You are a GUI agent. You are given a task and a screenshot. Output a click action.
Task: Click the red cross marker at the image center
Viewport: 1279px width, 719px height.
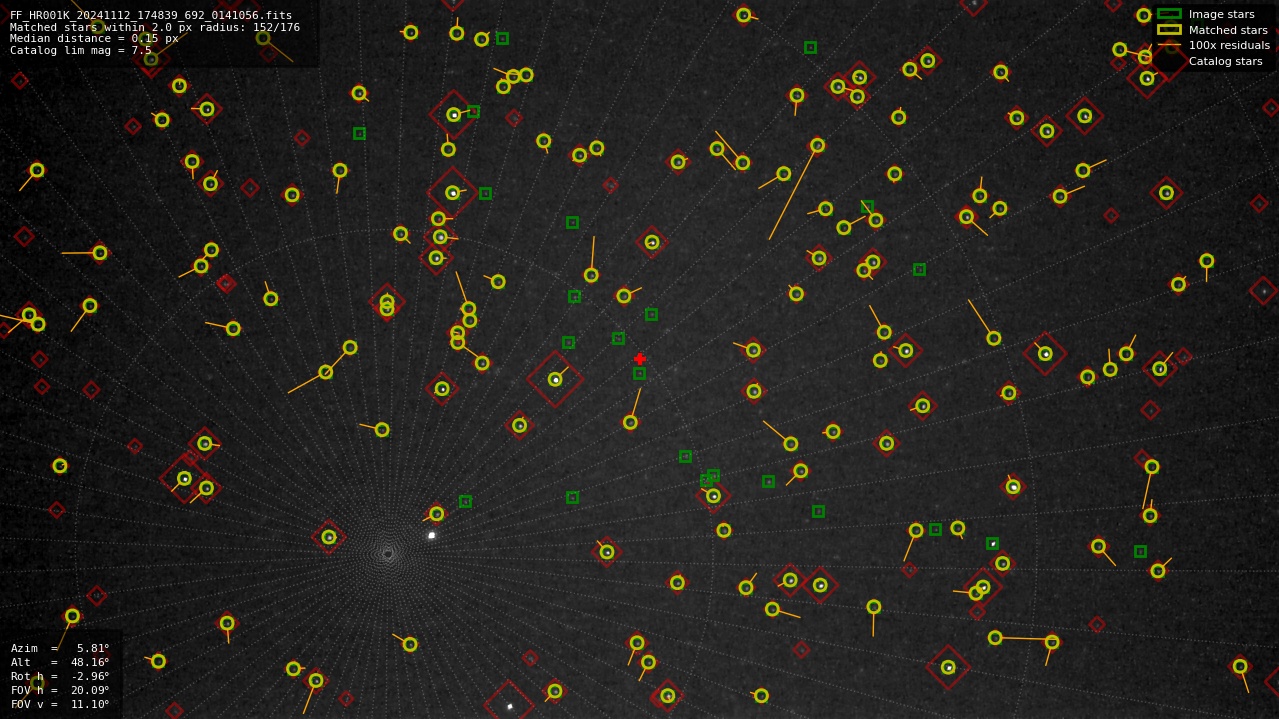coord(640,359)
